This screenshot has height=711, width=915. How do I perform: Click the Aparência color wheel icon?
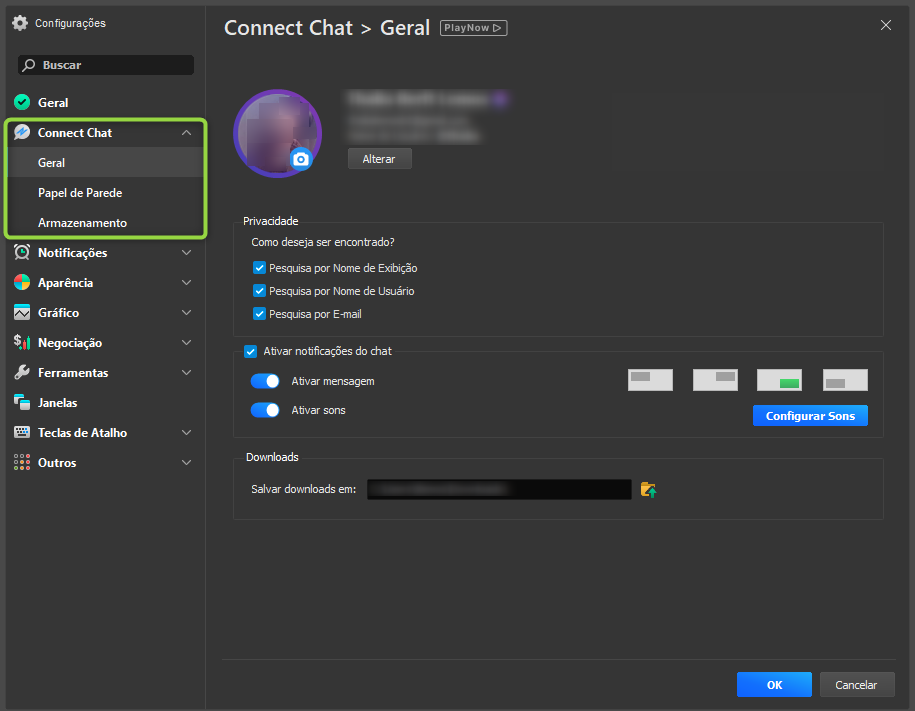click(x=22, y=283)
